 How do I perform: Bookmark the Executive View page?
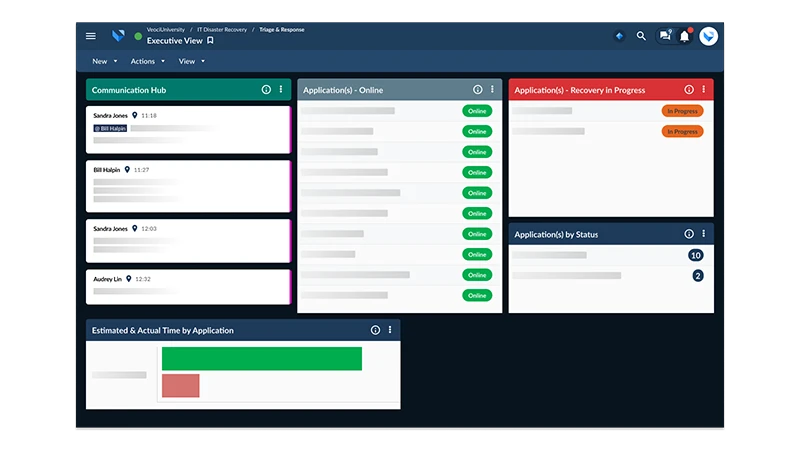point(210,40)
